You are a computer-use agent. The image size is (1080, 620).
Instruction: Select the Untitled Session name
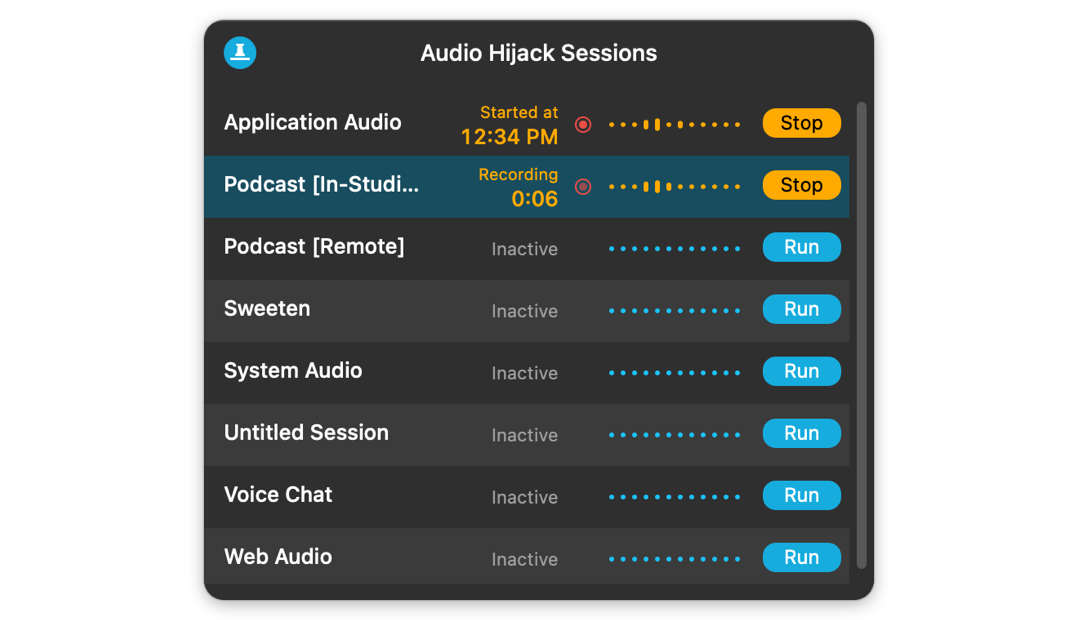[307, 433]
